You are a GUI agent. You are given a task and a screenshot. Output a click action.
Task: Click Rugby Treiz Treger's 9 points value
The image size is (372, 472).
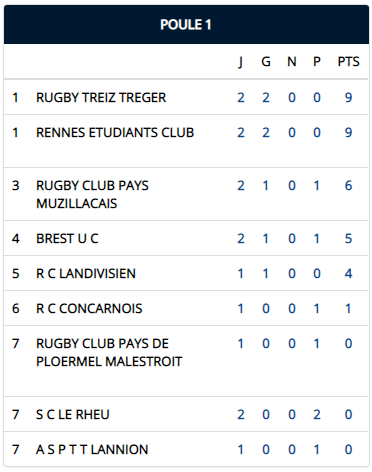(348, 98)
